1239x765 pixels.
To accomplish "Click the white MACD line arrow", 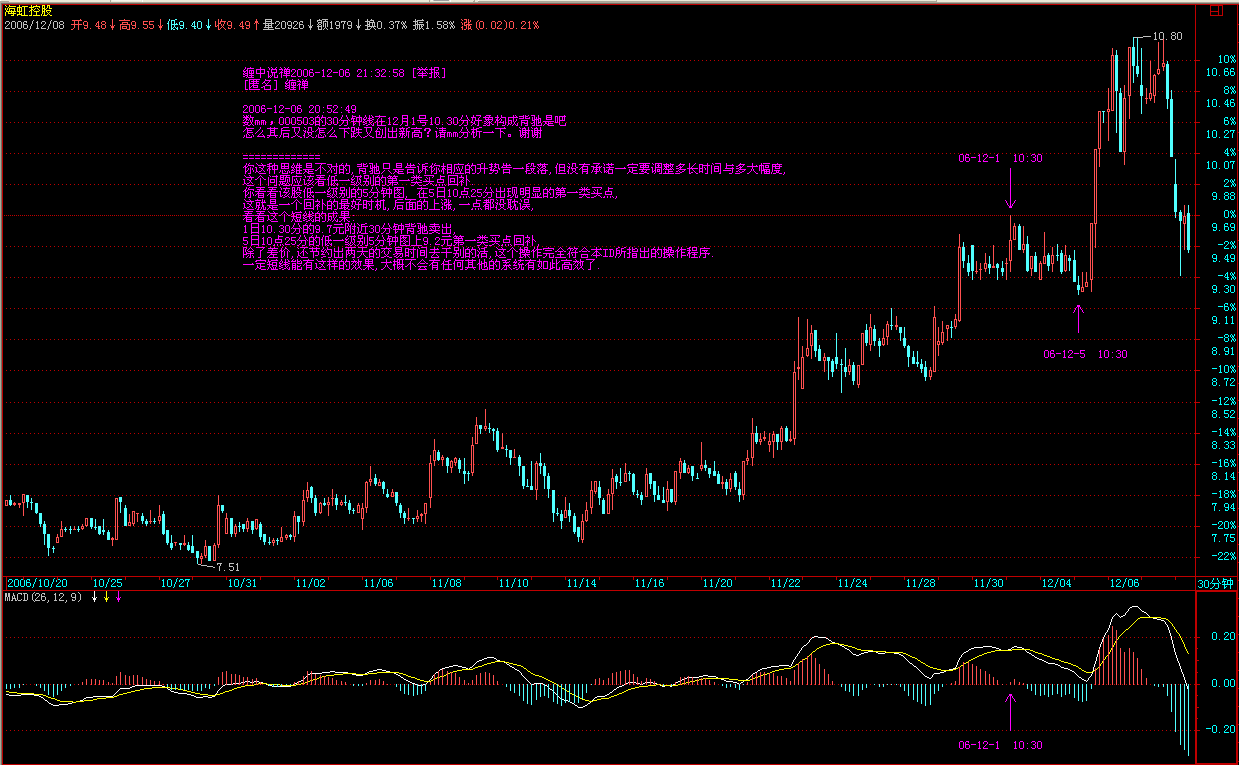I will (94, 597).
